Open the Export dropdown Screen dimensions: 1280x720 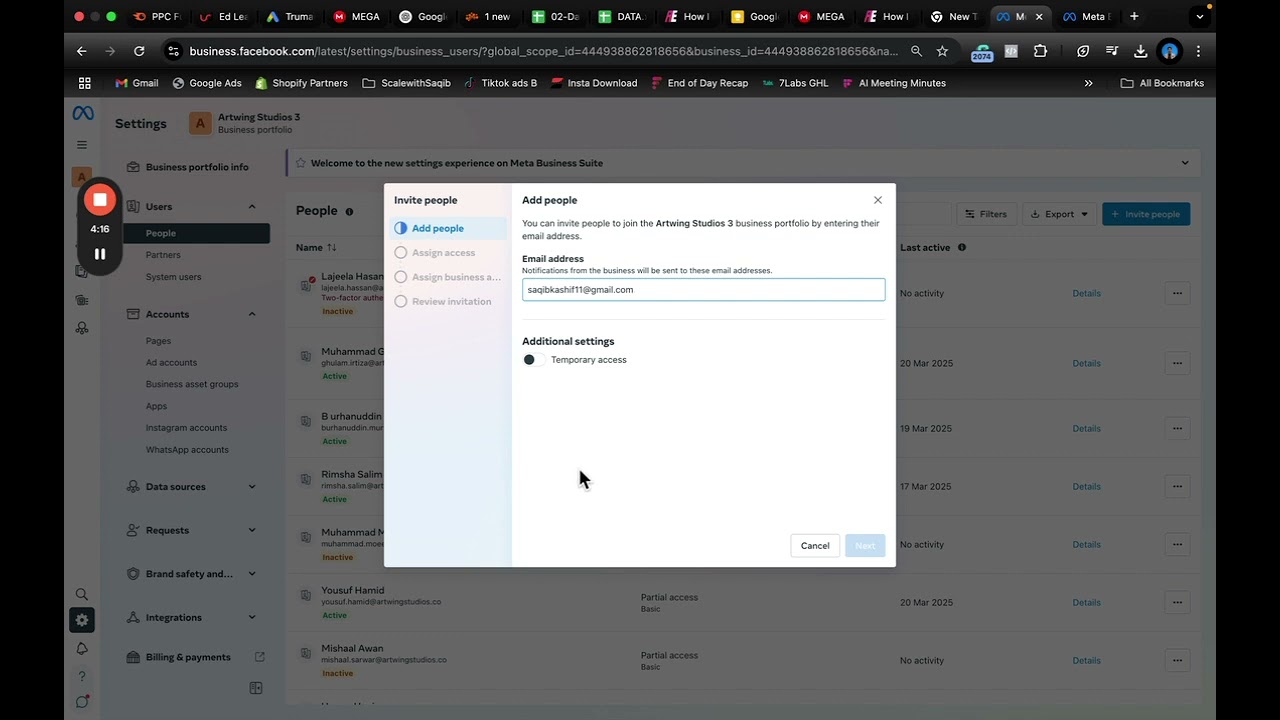[1059, 214]
